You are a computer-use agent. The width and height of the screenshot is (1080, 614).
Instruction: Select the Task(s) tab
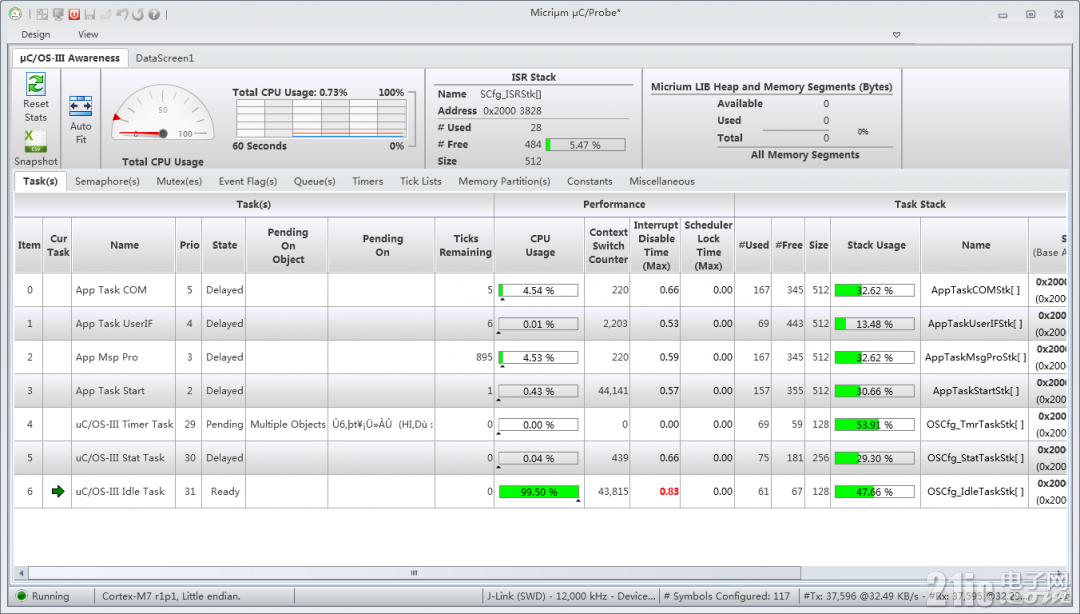[40, 181]
